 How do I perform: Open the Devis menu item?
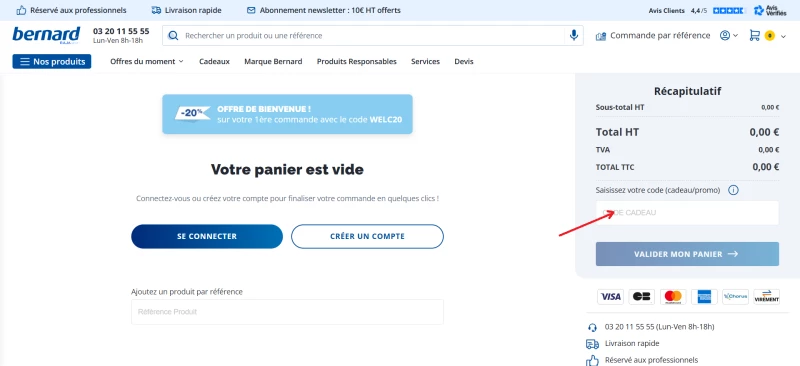pos(464,61)
